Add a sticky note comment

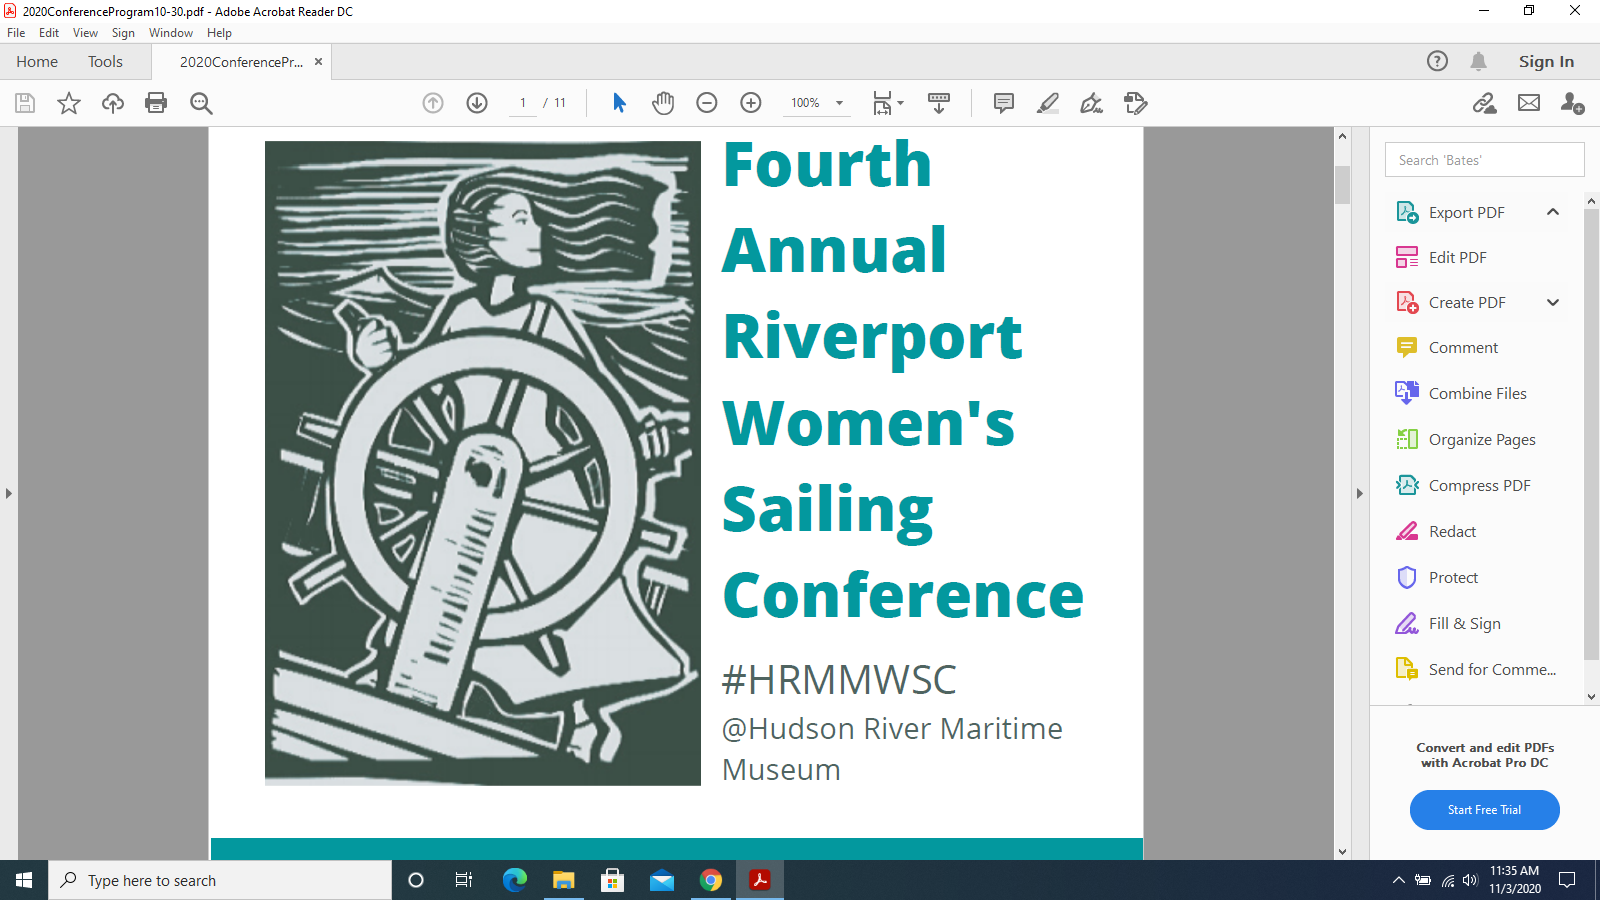(x=1004, y=103)
